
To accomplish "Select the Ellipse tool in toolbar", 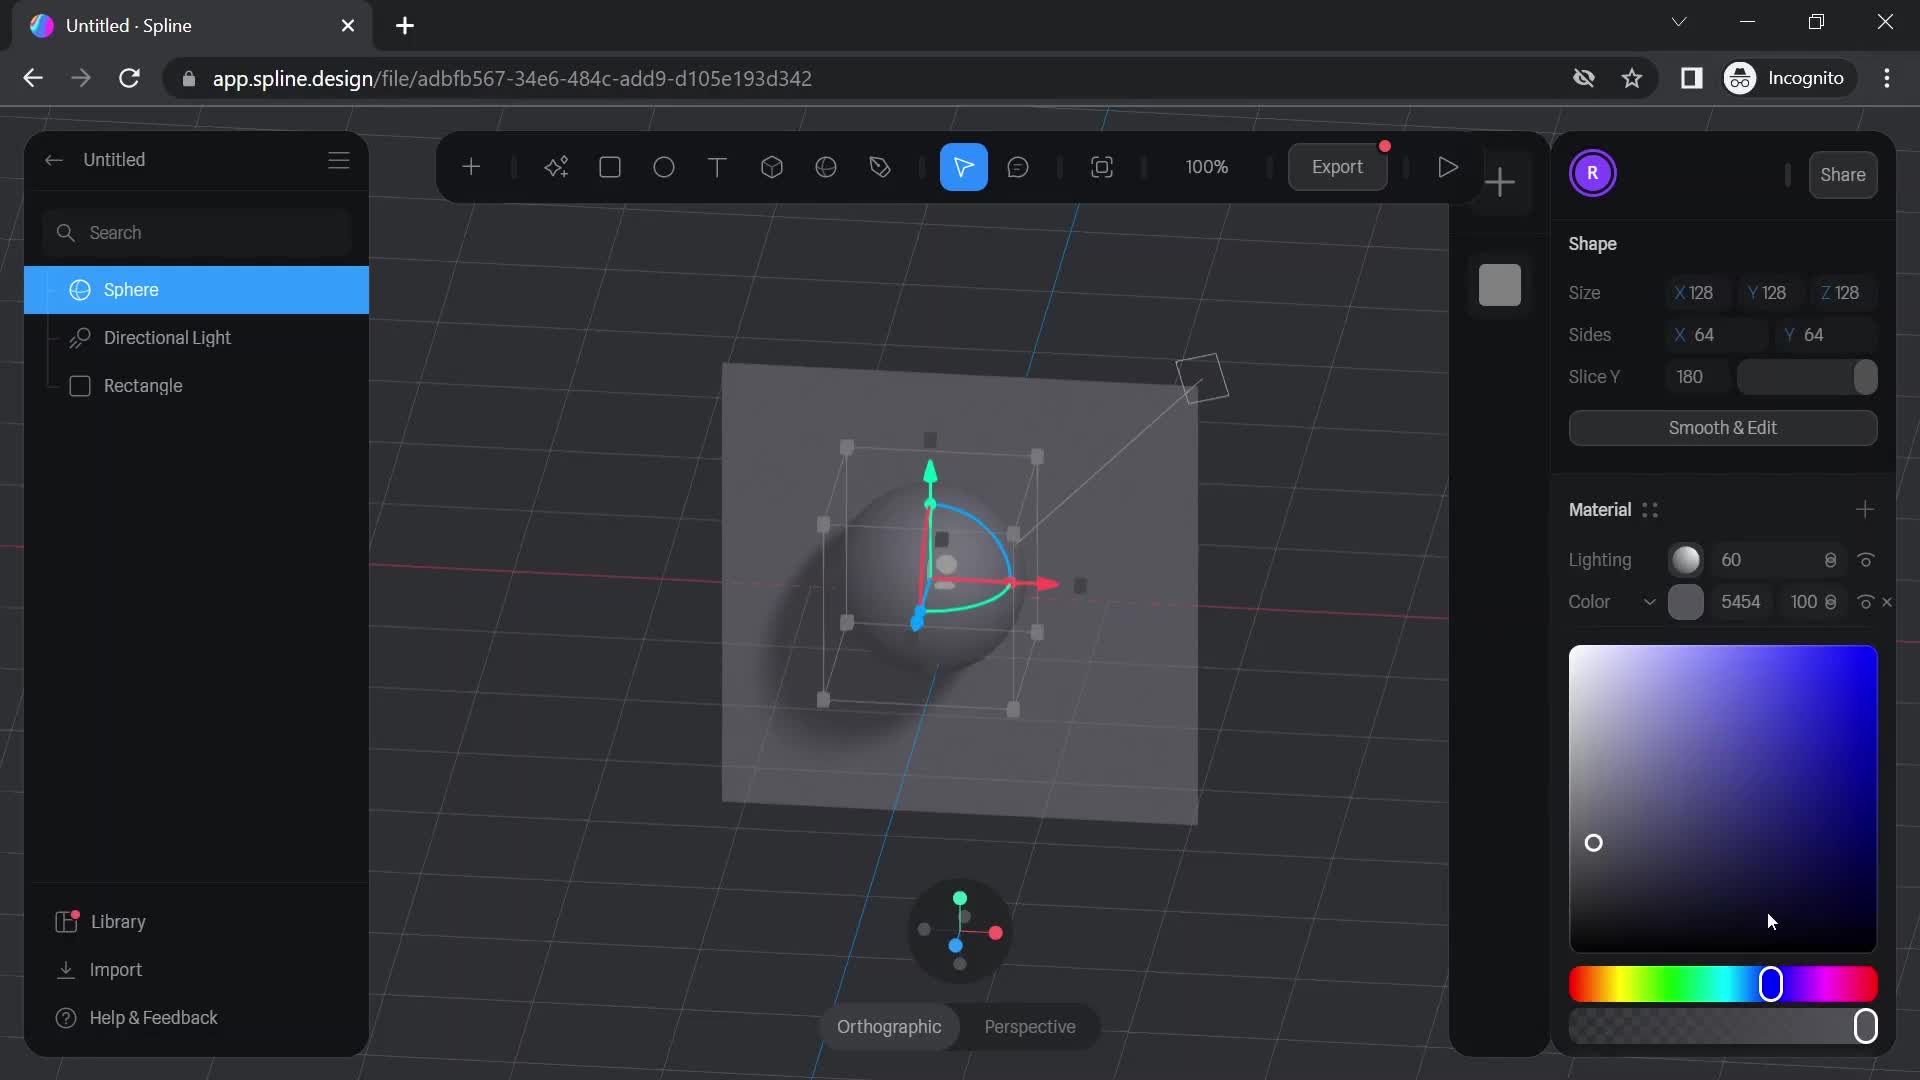I will pos(663,166).
